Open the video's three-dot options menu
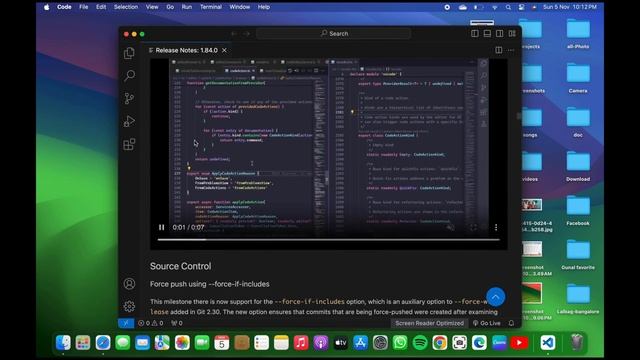Image resolution: width=640 pixels, height=360 pixels. [x=496, y=227]
